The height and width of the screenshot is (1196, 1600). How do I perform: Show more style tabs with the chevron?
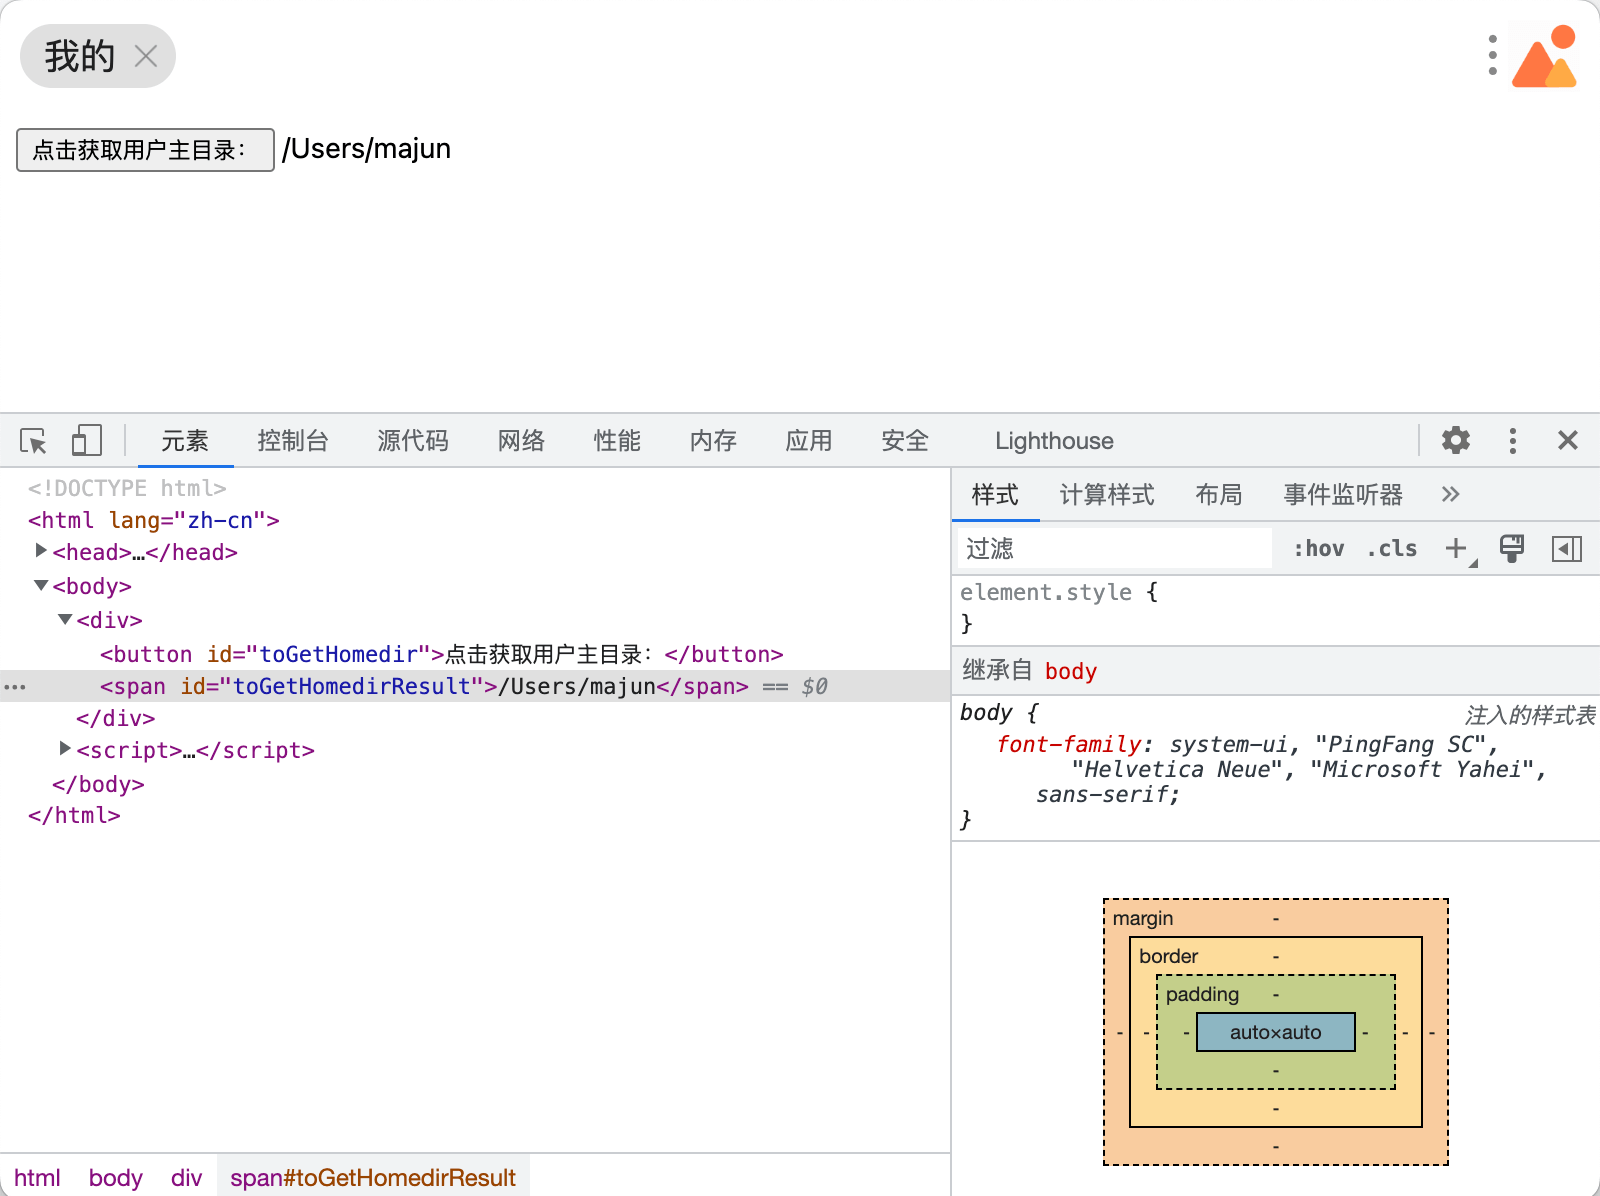click(1450, 494)
